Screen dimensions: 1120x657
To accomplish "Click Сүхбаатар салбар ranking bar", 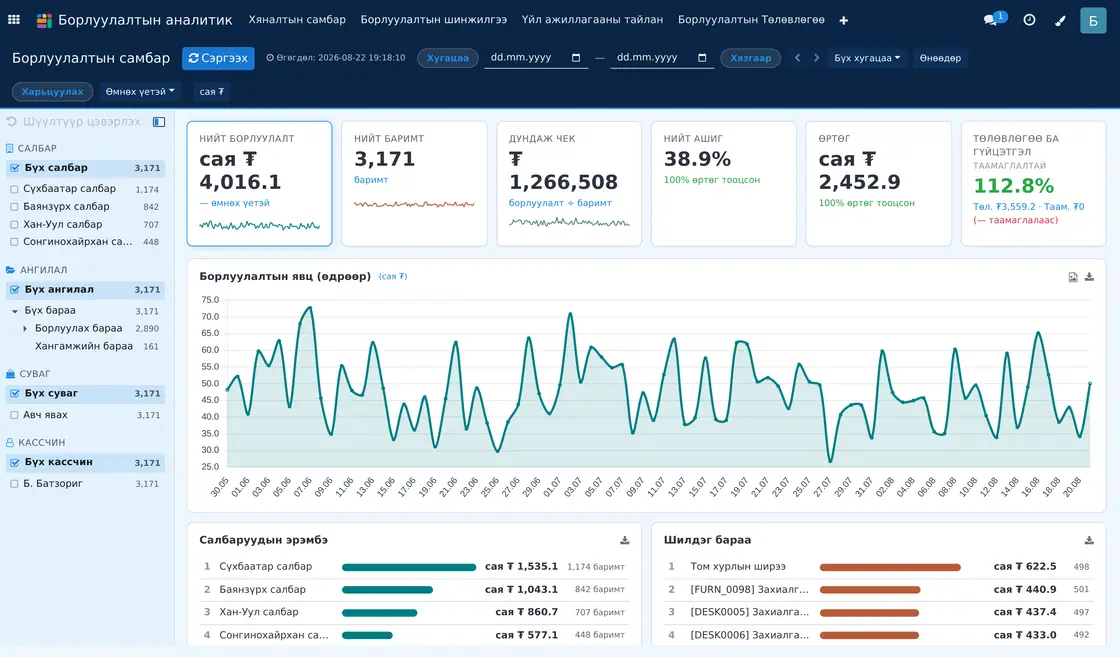I will [x=409, y=567].
